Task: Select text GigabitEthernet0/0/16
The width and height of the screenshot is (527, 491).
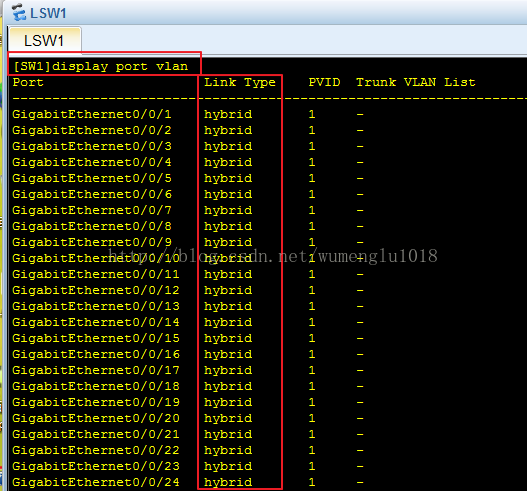Action: (x=96, y=354)
